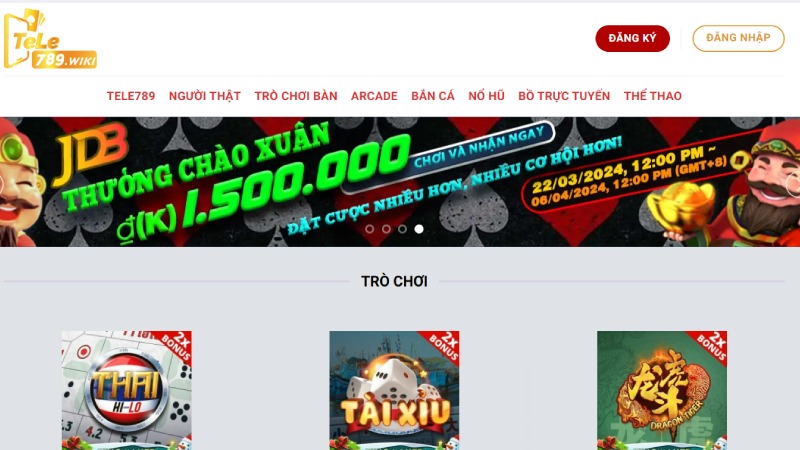The height and width of the screenshot is (450, 800).
Task: Open the THỂ THAO sports menu
Action: pyautogui.click(x=653, y=96)
